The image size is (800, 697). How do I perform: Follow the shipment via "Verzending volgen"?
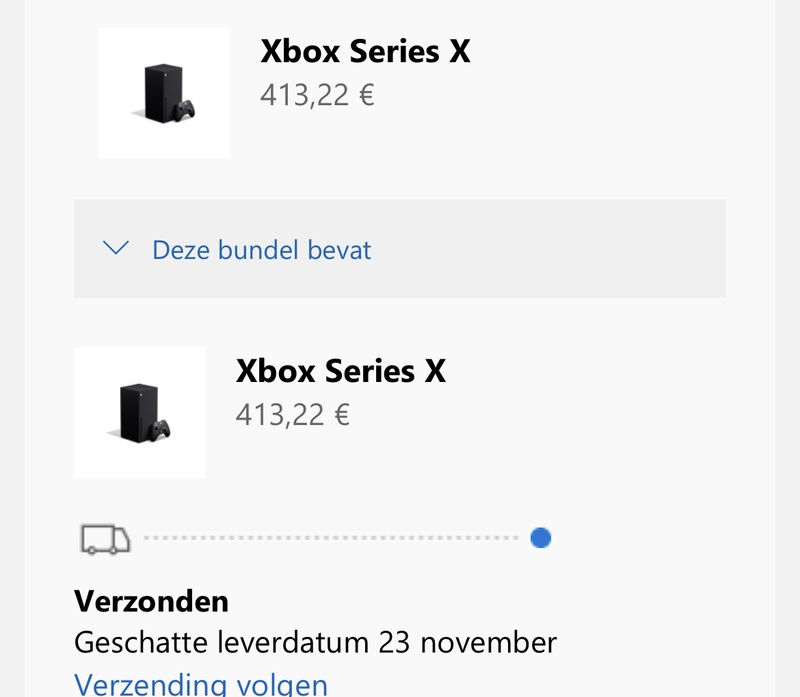[201, 684]
